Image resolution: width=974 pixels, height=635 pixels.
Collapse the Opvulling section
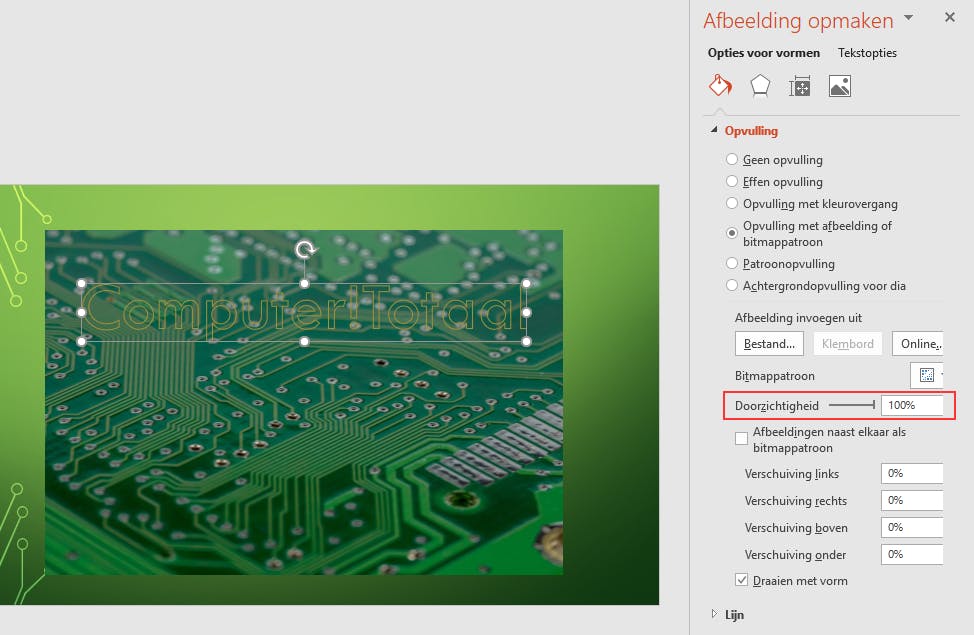pyautogui.click(x=714, y=130)
